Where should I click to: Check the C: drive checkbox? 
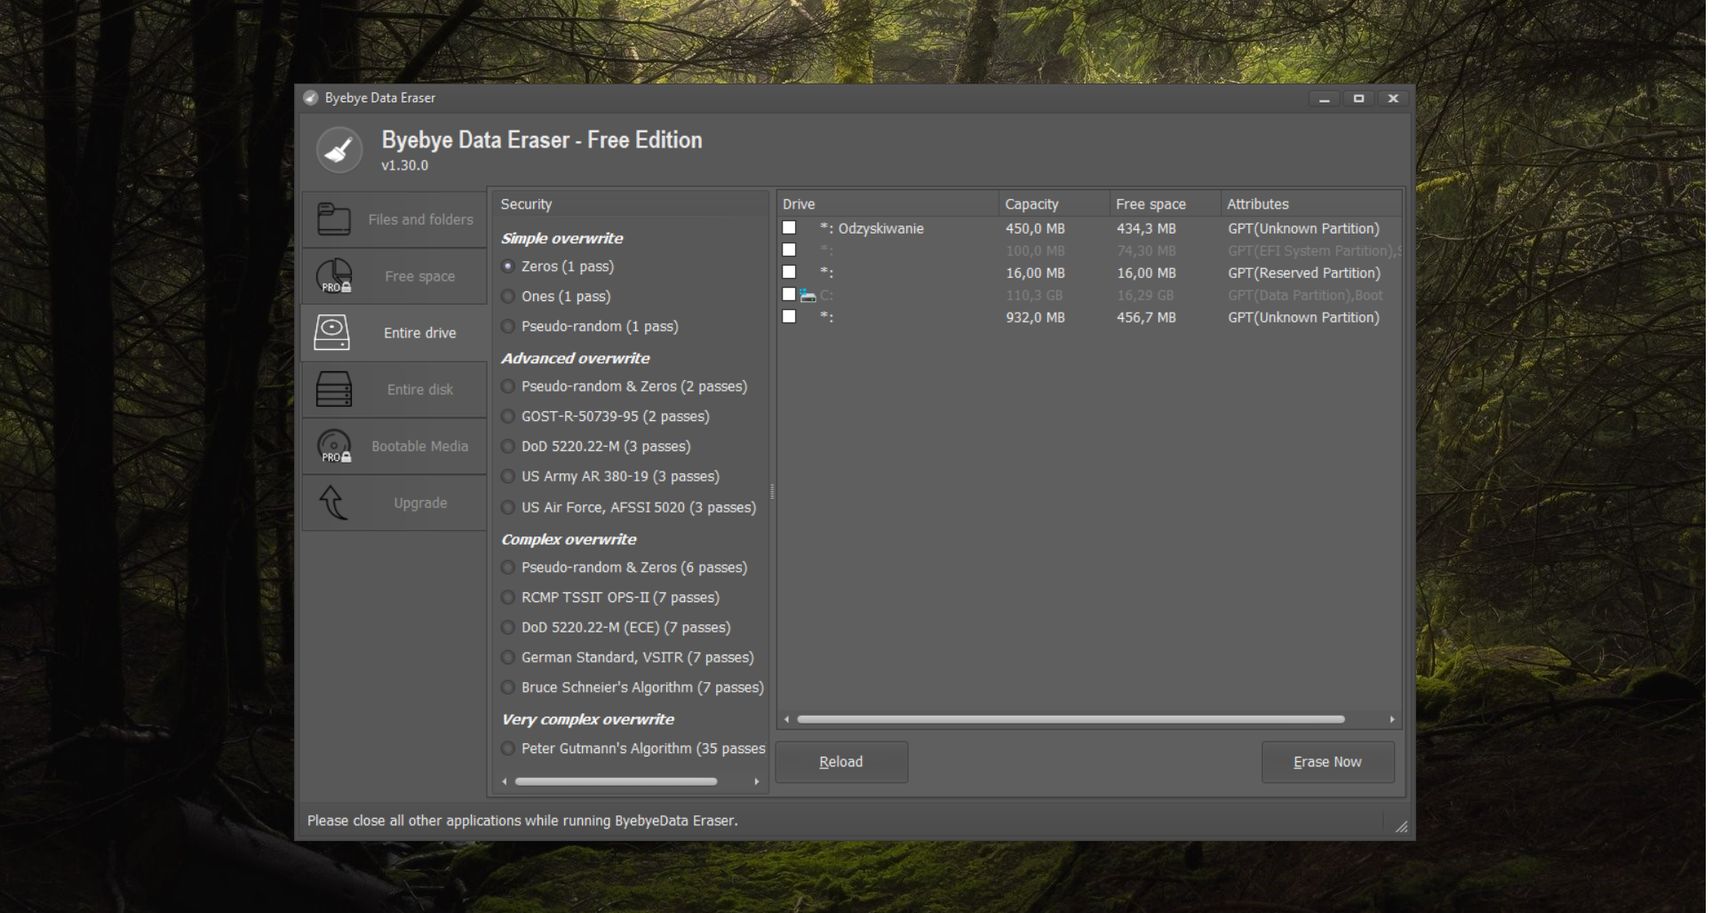point(789,294)
